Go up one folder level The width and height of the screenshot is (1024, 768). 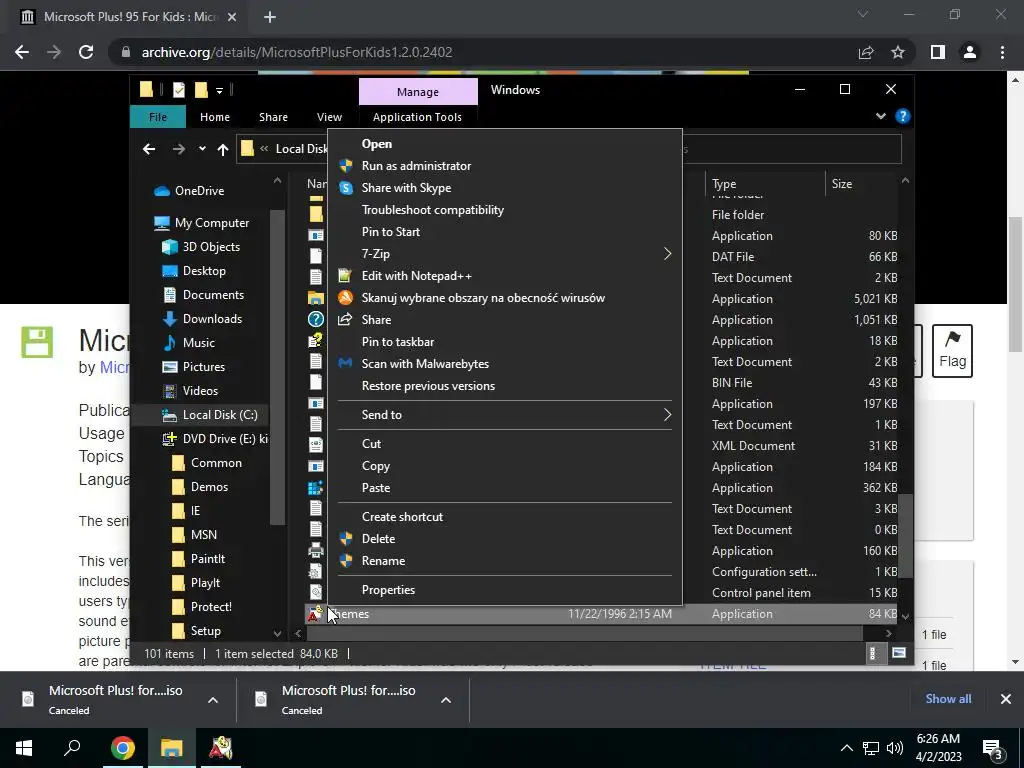(x=223, y=150)
